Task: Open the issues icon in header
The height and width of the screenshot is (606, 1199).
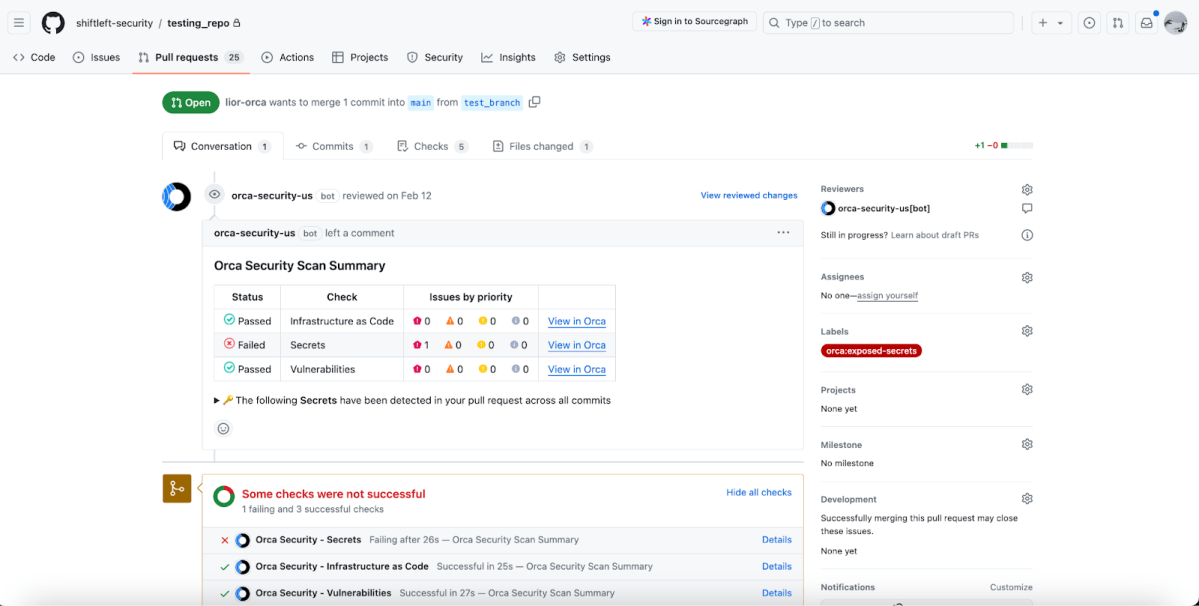Action: pyautogui.click(x=1089, y=23)
